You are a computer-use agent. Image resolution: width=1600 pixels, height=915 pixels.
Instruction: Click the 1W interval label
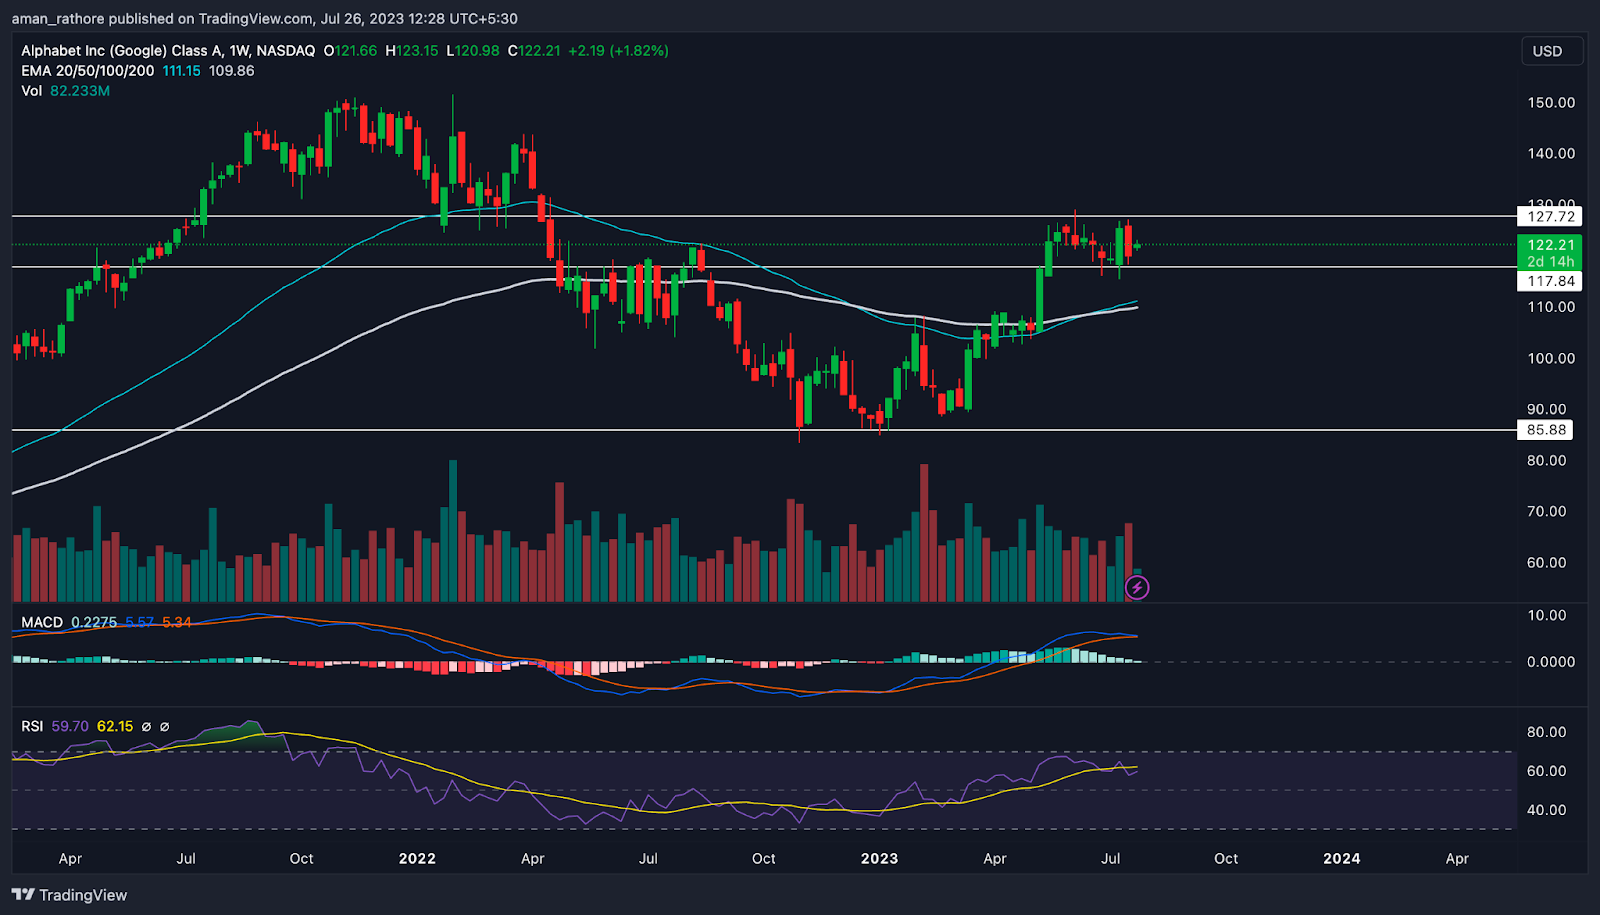[238, 50]
